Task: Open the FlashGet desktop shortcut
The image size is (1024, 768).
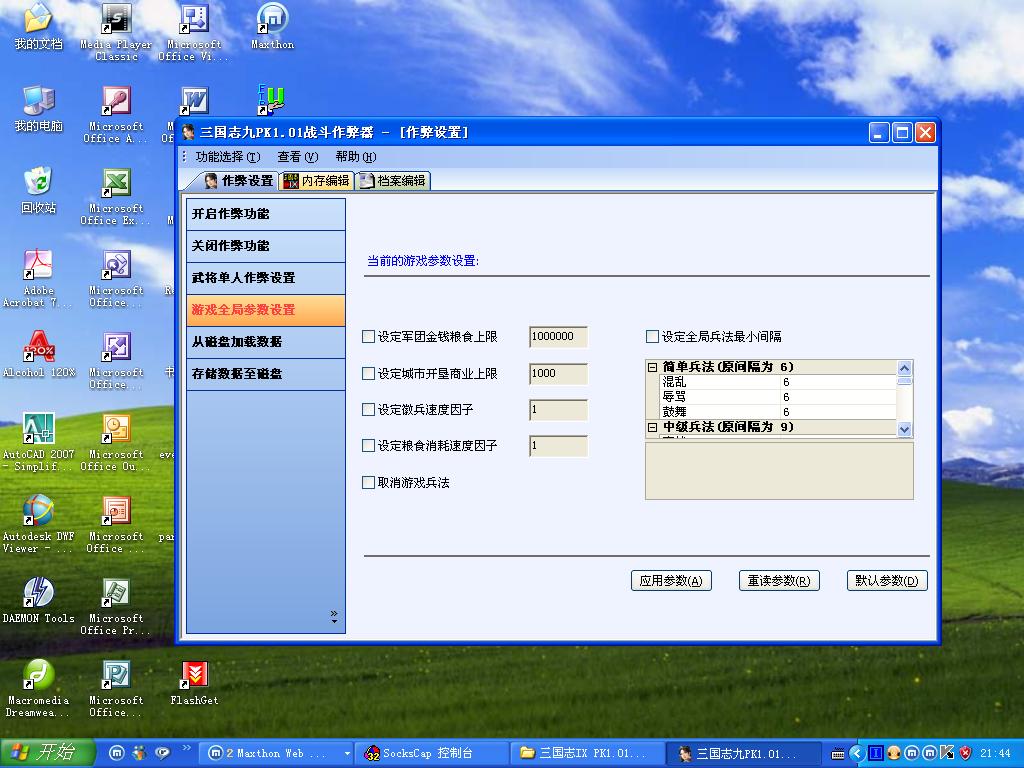Action: pyautogui.click(x=194, y=676)
